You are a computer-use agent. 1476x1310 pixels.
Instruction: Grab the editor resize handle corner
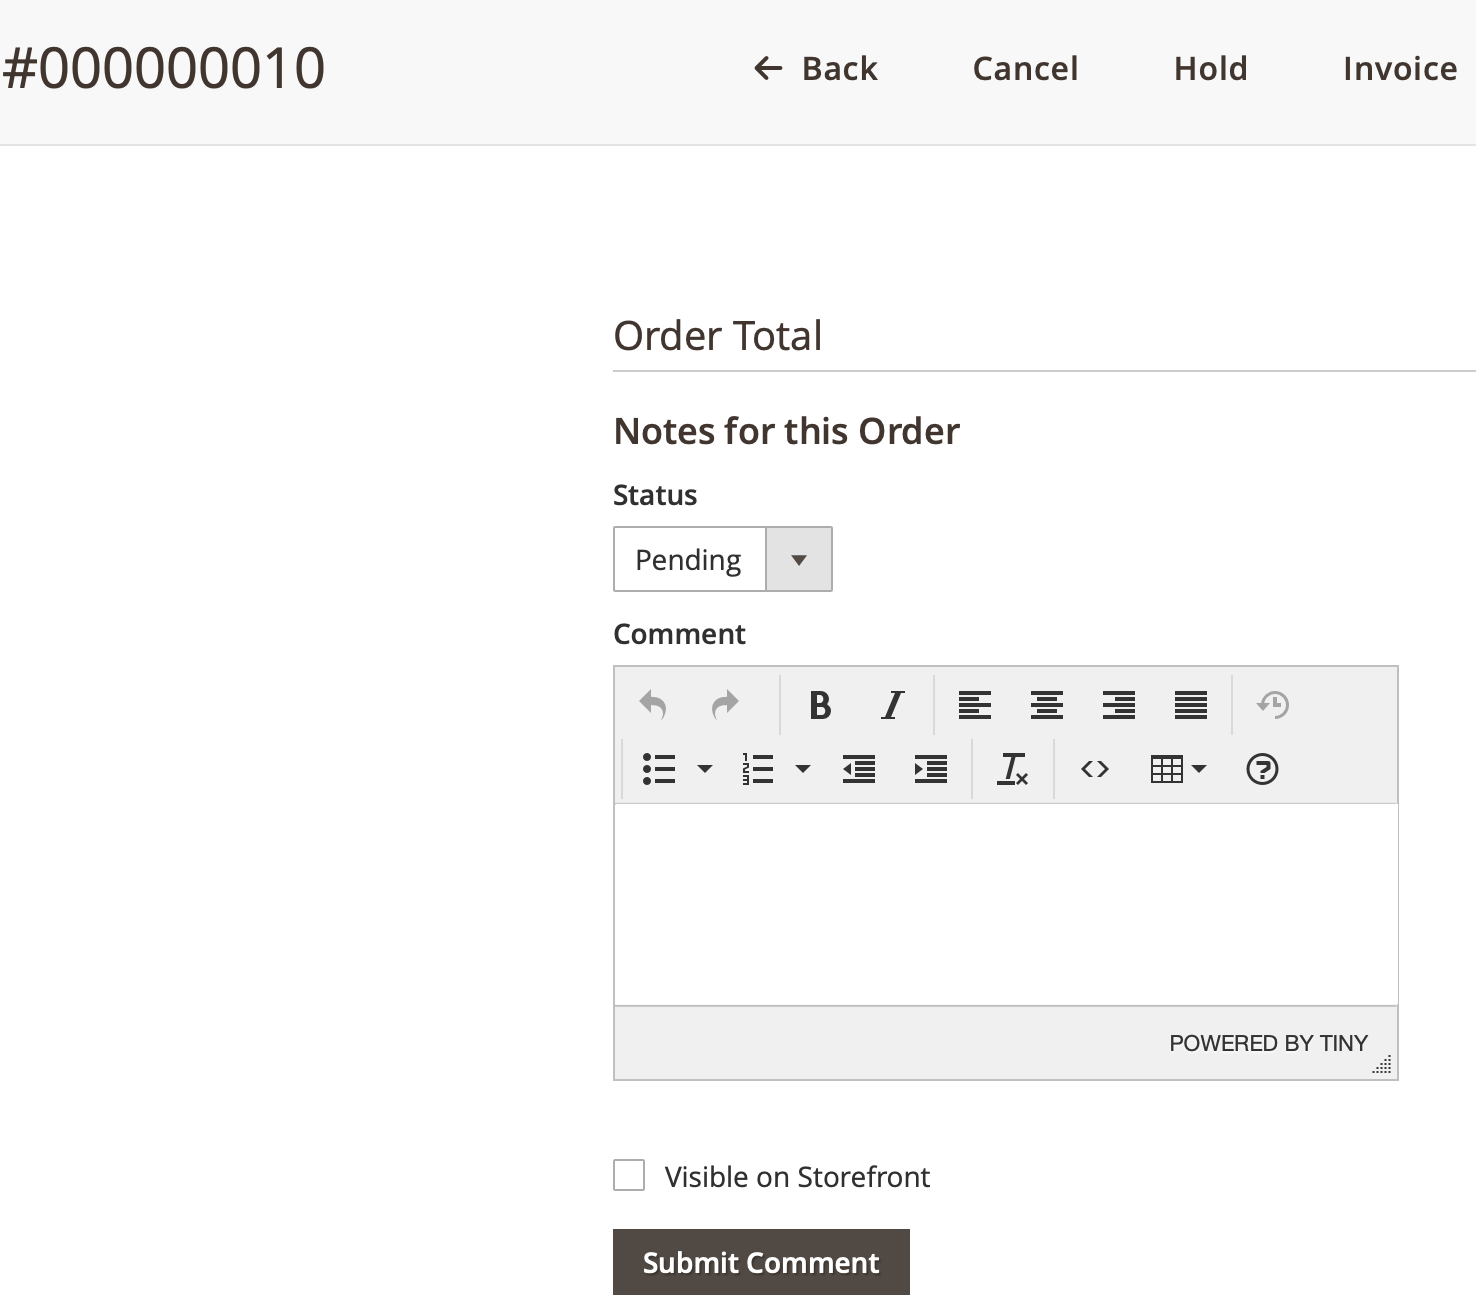(1383, 1065)
